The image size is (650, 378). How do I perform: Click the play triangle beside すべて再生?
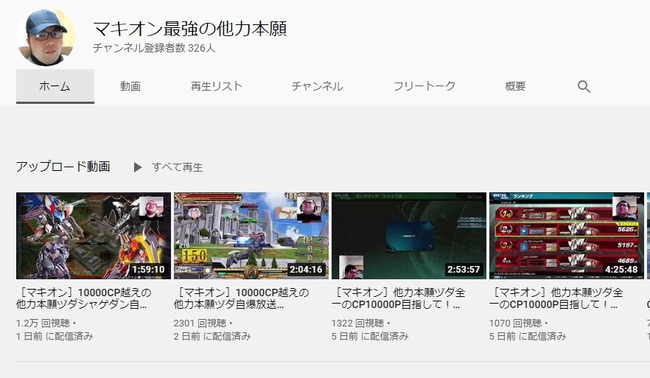pyautogui.click(x=138, y=167)
